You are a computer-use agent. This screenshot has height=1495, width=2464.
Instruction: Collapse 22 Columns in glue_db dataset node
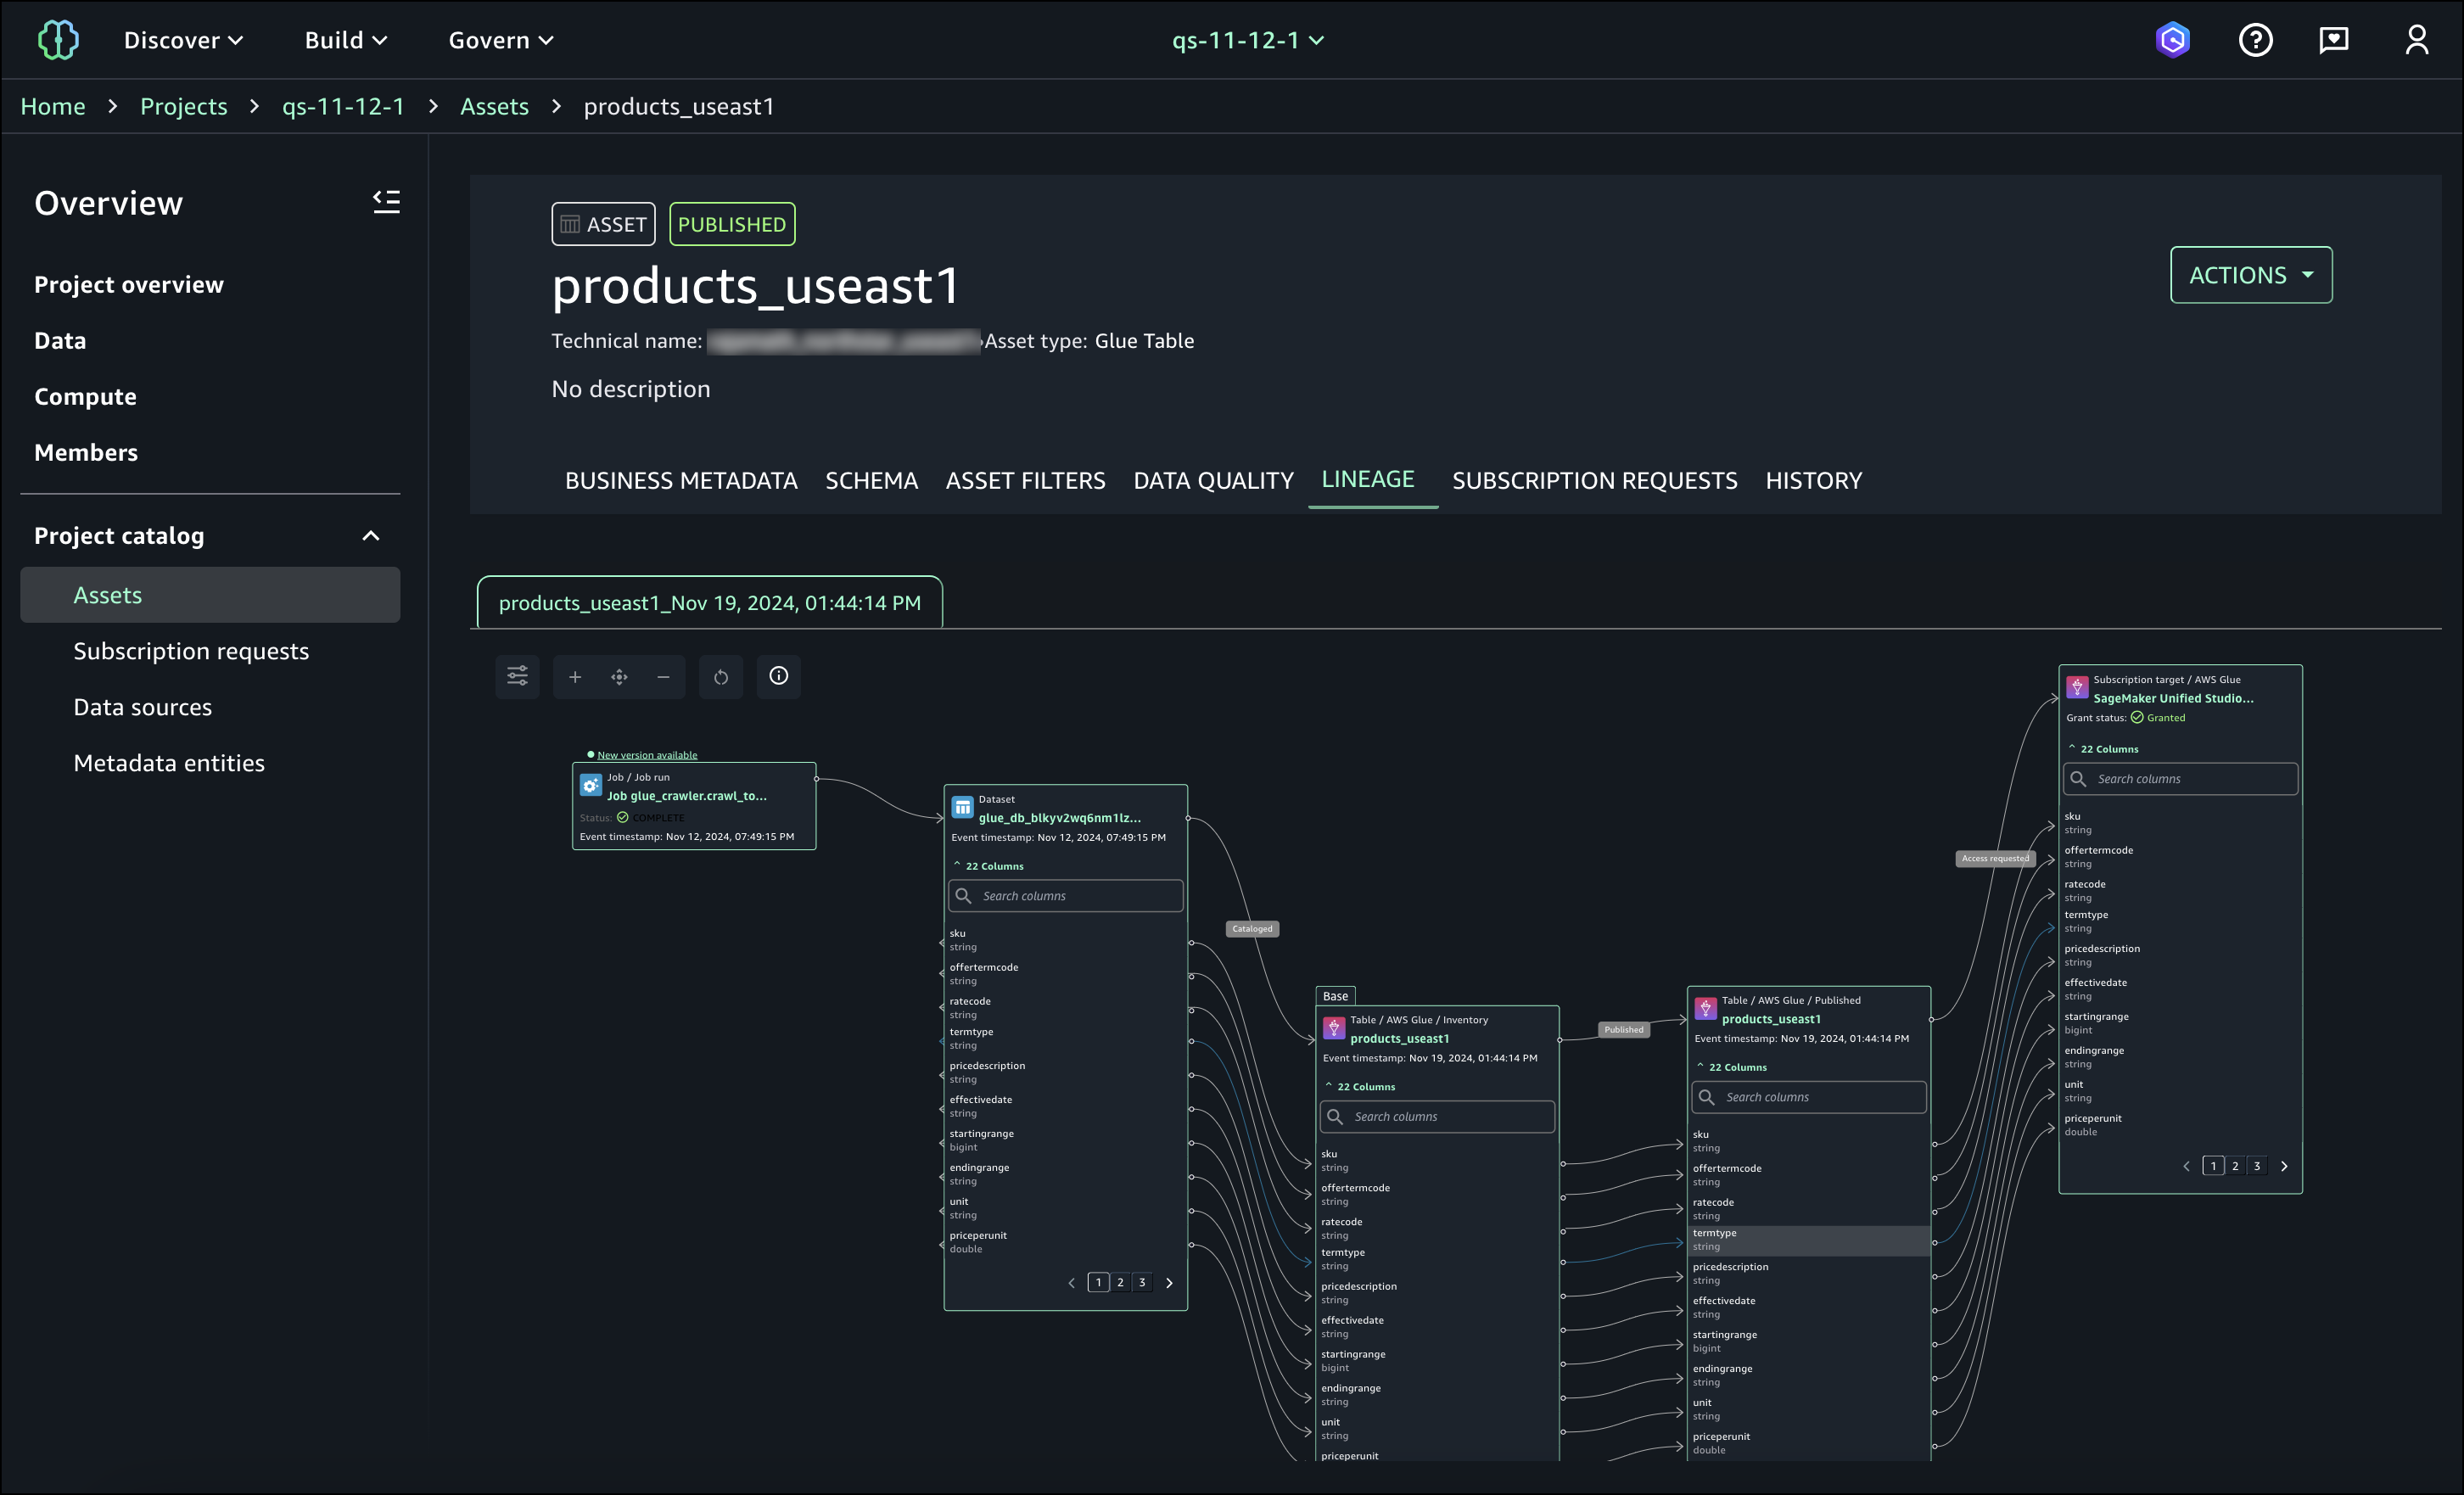point(989,866)
